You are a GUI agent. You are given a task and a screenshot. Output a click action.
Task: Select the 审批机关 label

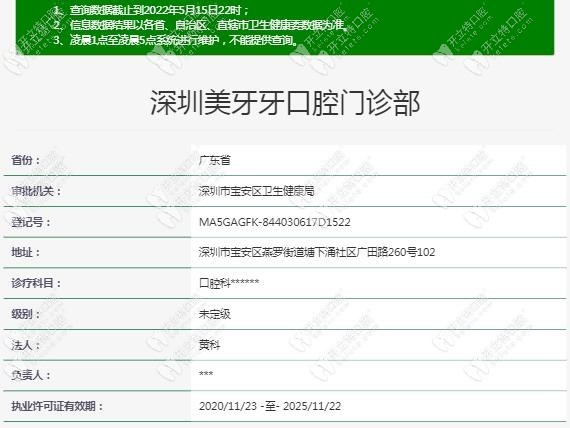36,191
